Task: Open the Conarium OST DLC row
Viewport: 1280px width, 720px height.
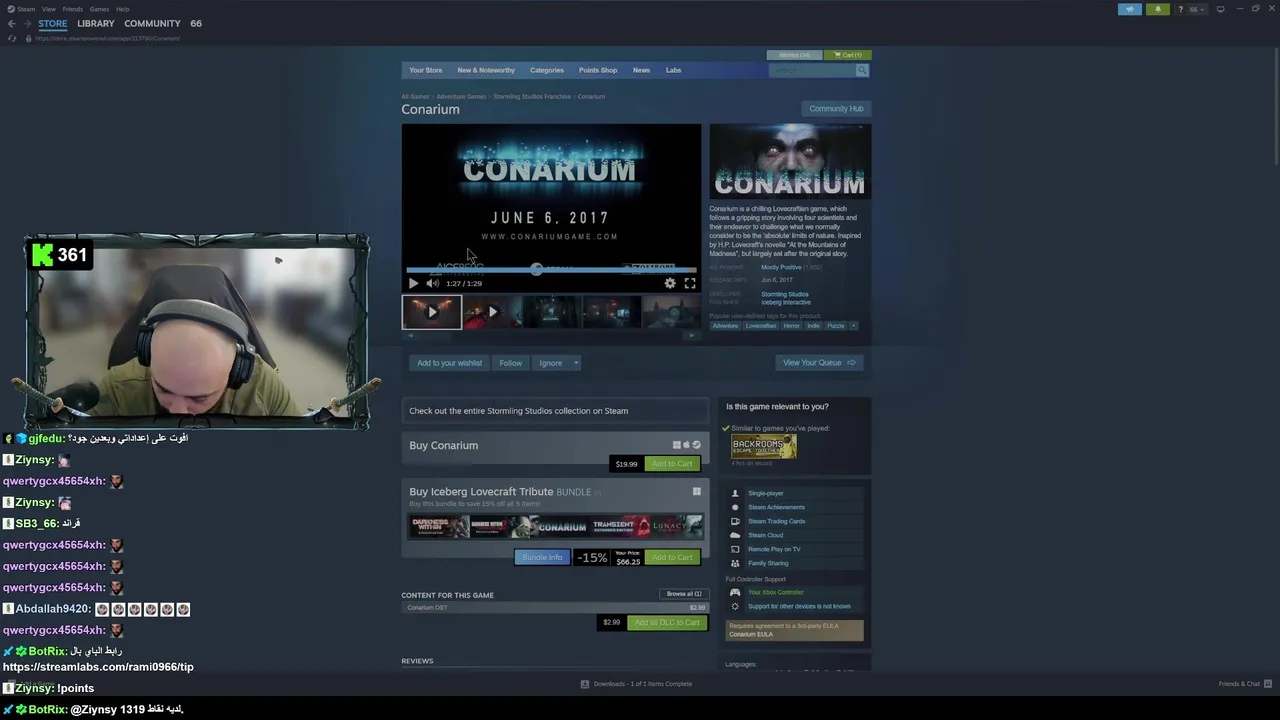Action: pos(555,608)
